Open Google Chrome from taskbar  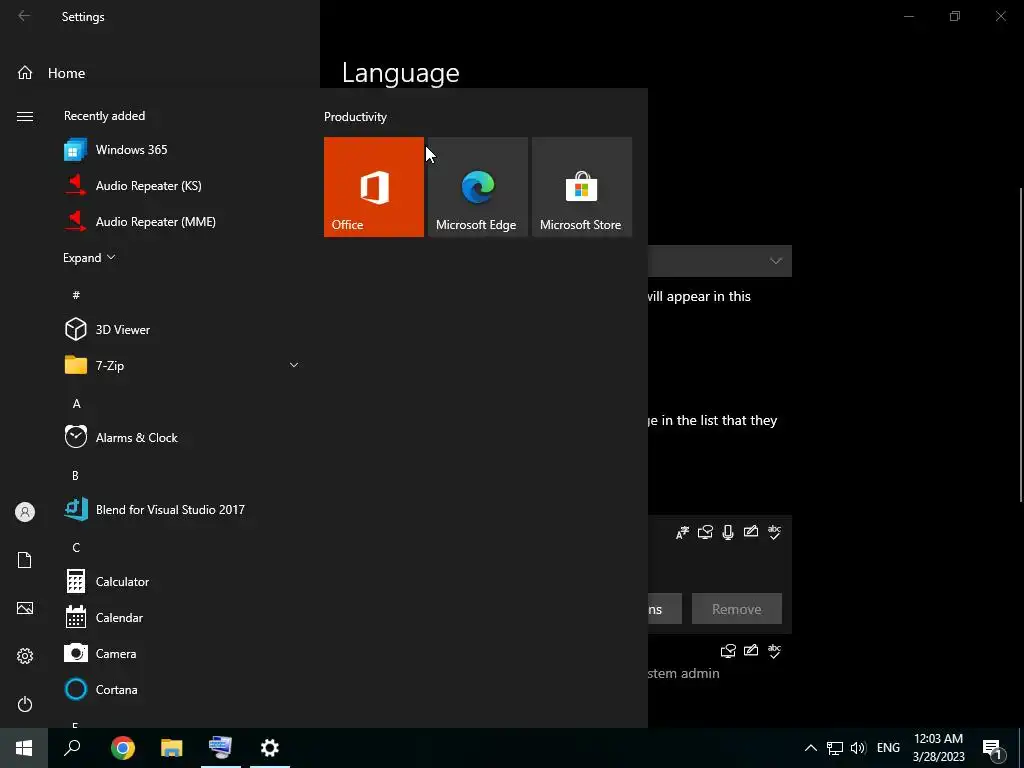tap(123, 748)
